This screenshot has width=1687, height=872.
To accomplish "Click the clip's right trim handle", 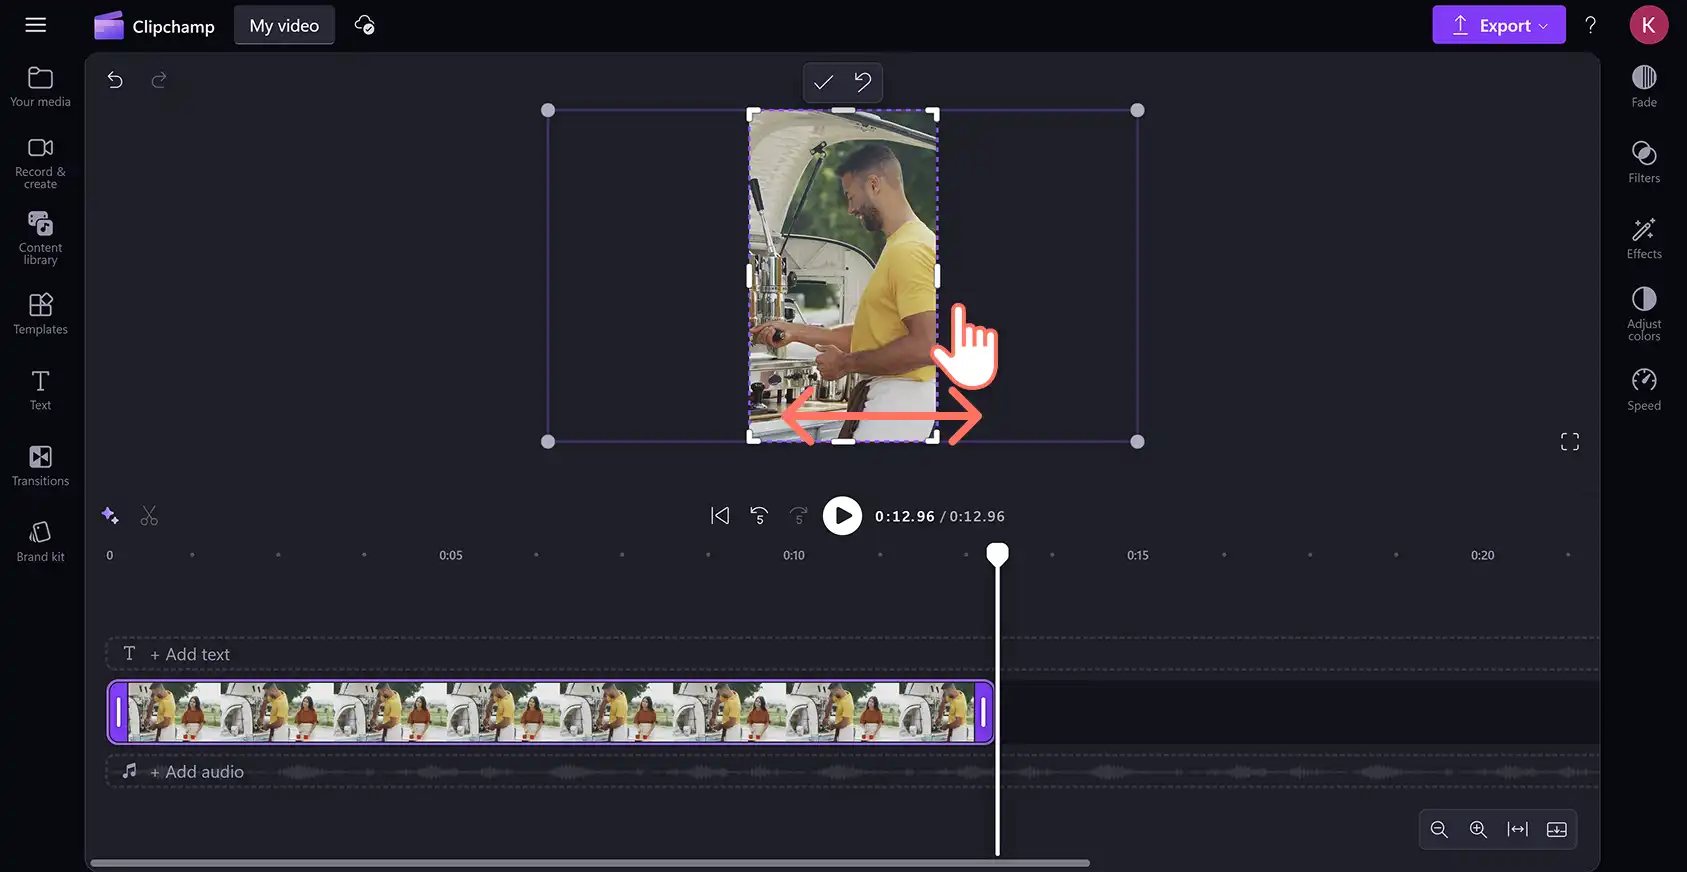I will (x=984, y=712).
